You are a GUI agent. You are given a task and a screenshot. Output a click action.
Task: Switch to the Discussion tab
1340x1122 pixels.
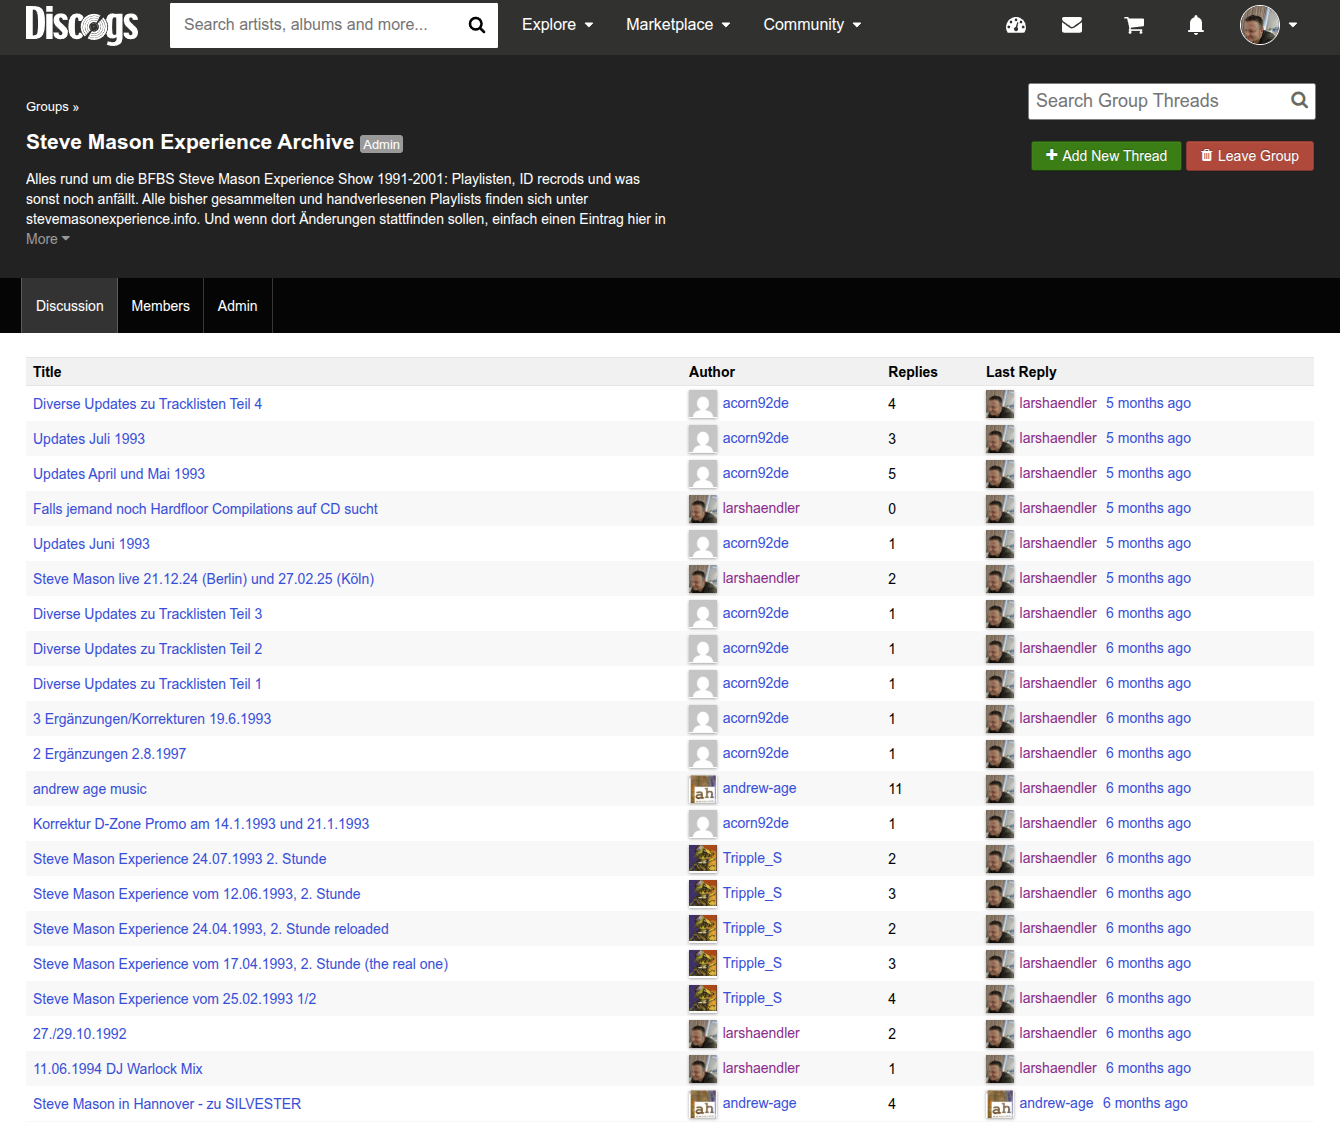(70, 306)
